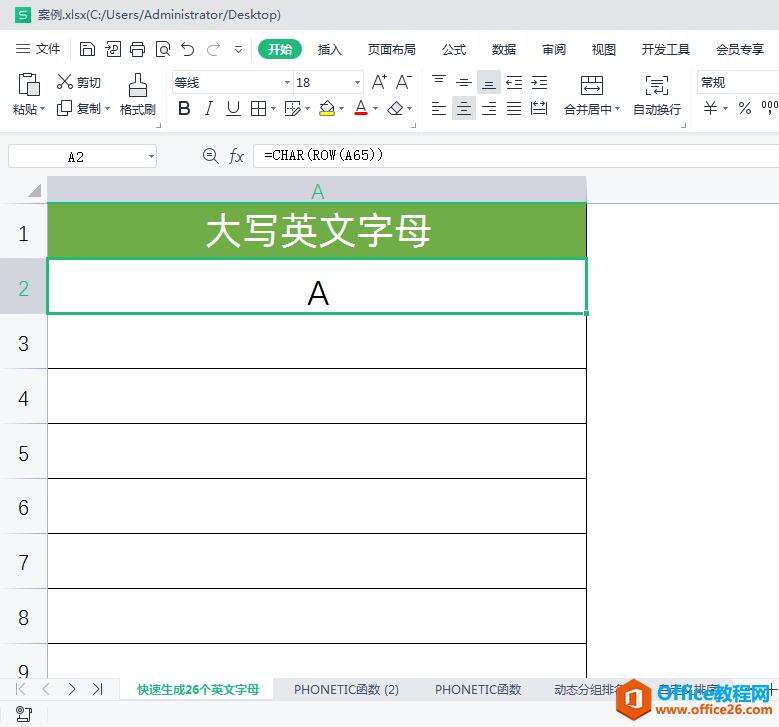Align text to bottom
This screenshot has height=727, width=779.
pyautogui.click(x=489, y=82)
